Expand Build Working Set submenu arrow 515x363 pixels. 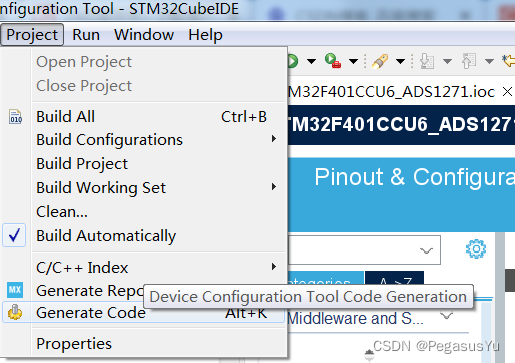(274, 187)
